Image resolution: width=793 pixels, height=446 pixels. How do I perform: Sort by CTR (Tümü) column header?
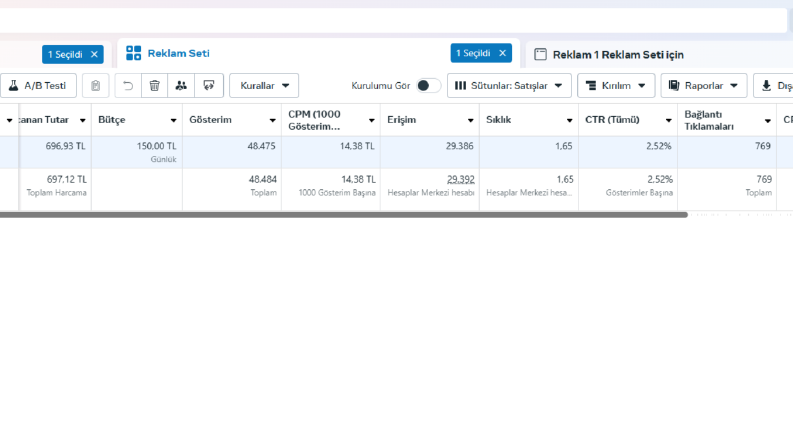tap(612, 120)
